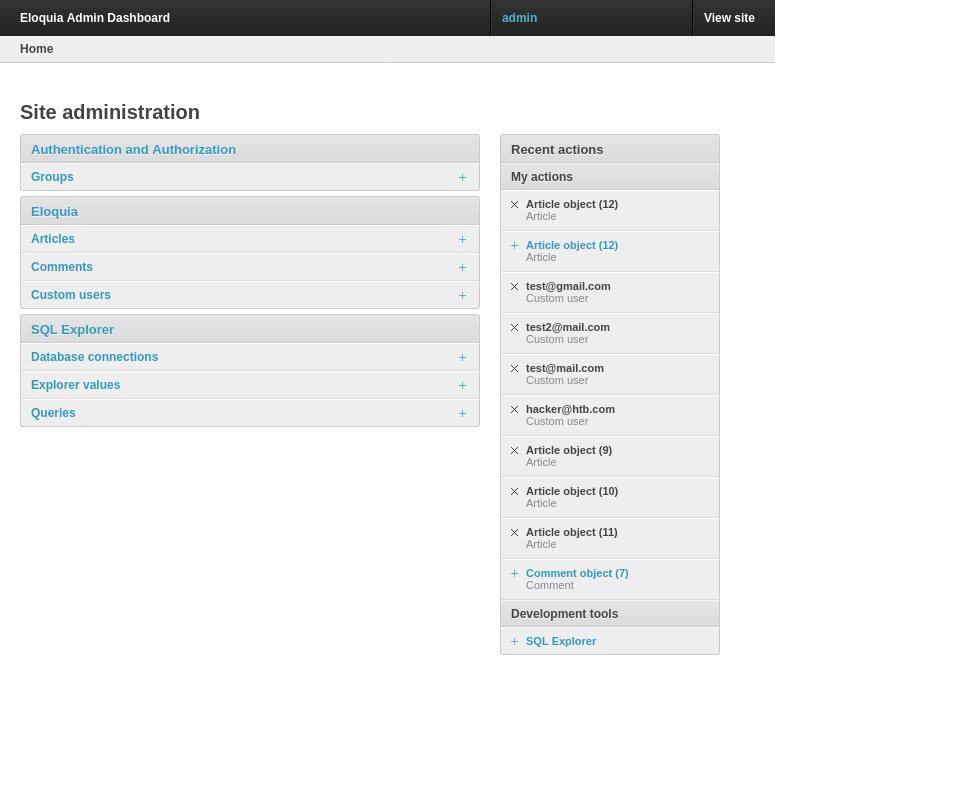Click the X icon beside hacker@htb.com
The image size is (960, 804).
pos(514,410)
